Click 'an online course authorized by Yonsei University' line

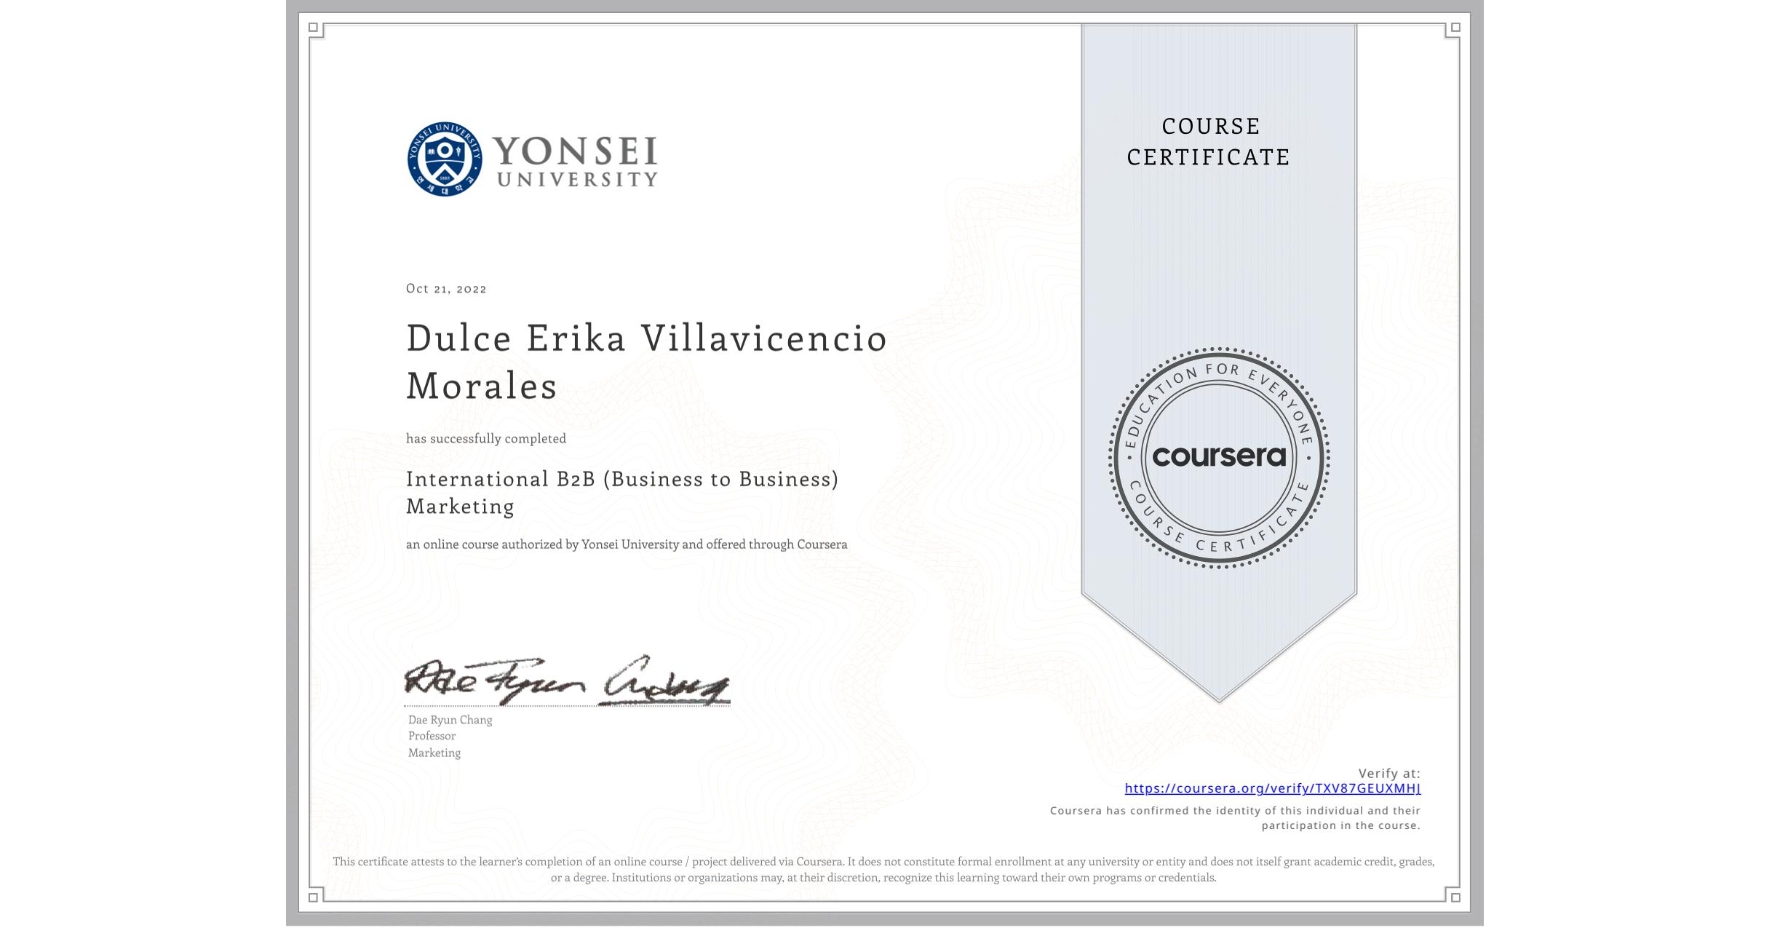(x=626, y=545)
